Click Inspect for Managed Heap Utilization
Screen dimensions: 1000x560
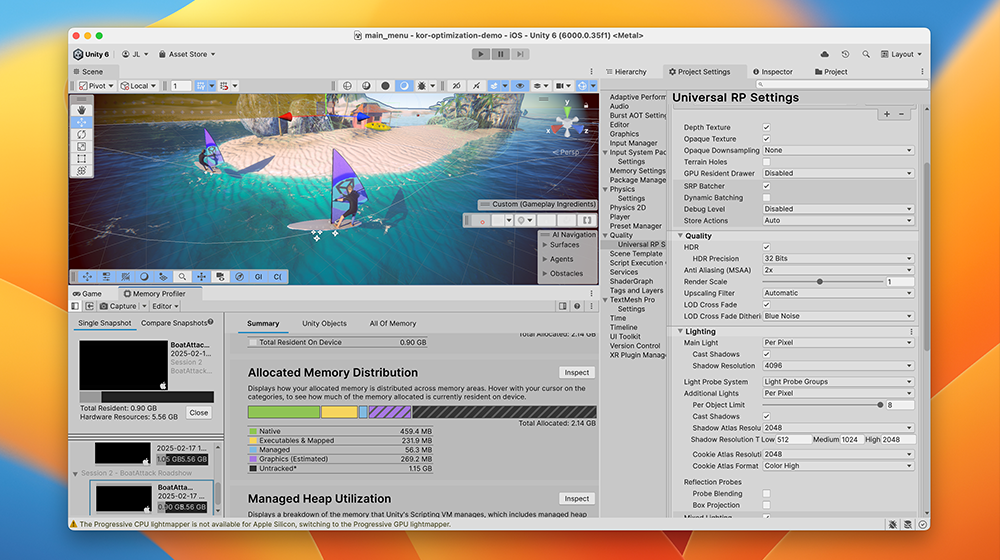(x=577, y=499)
